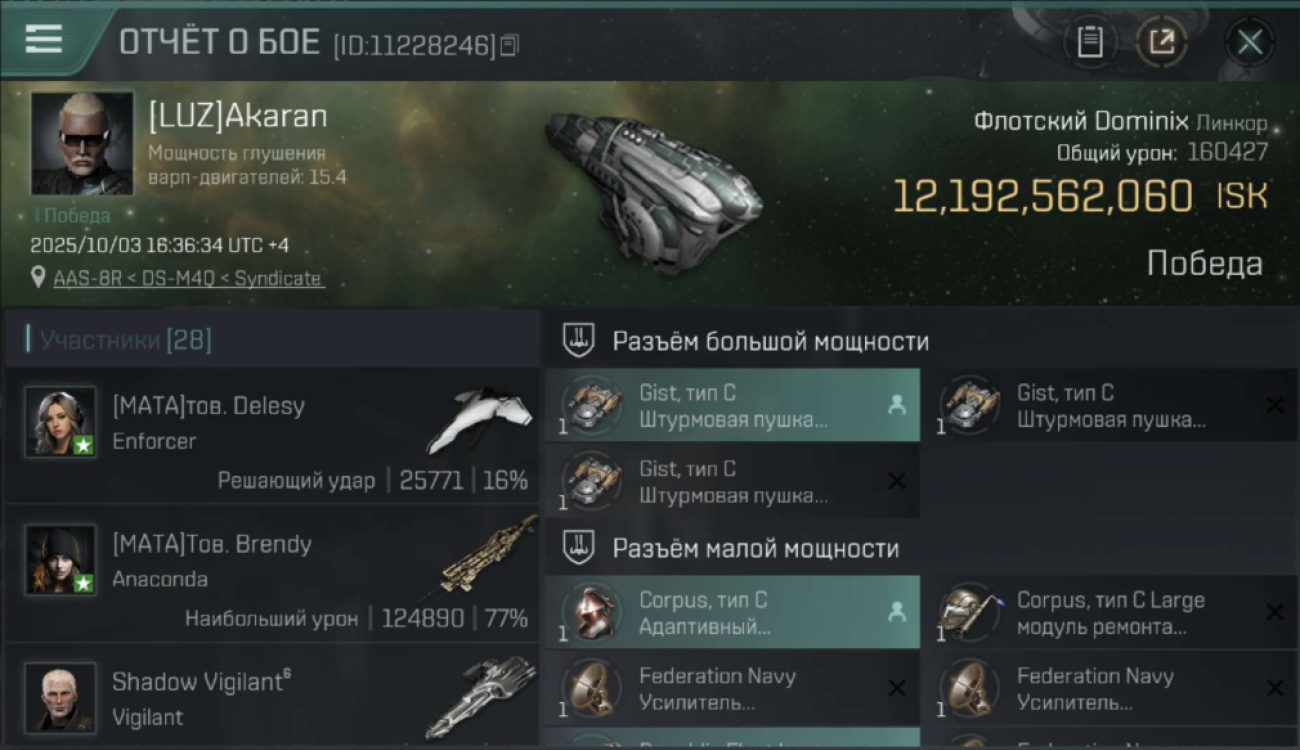1300x750 pixels.
Task: Copy the battle report ID
Action: pos(510,45)
